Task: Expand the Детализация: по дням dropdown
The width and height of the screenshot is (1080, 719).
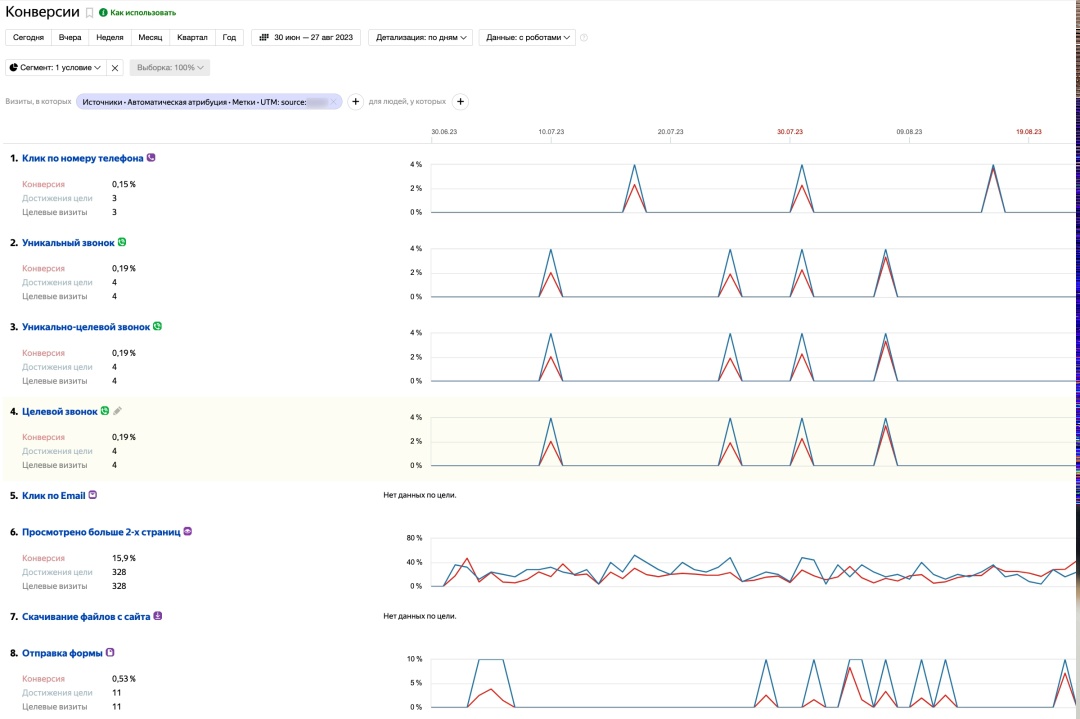Action: tap(420, 38)
